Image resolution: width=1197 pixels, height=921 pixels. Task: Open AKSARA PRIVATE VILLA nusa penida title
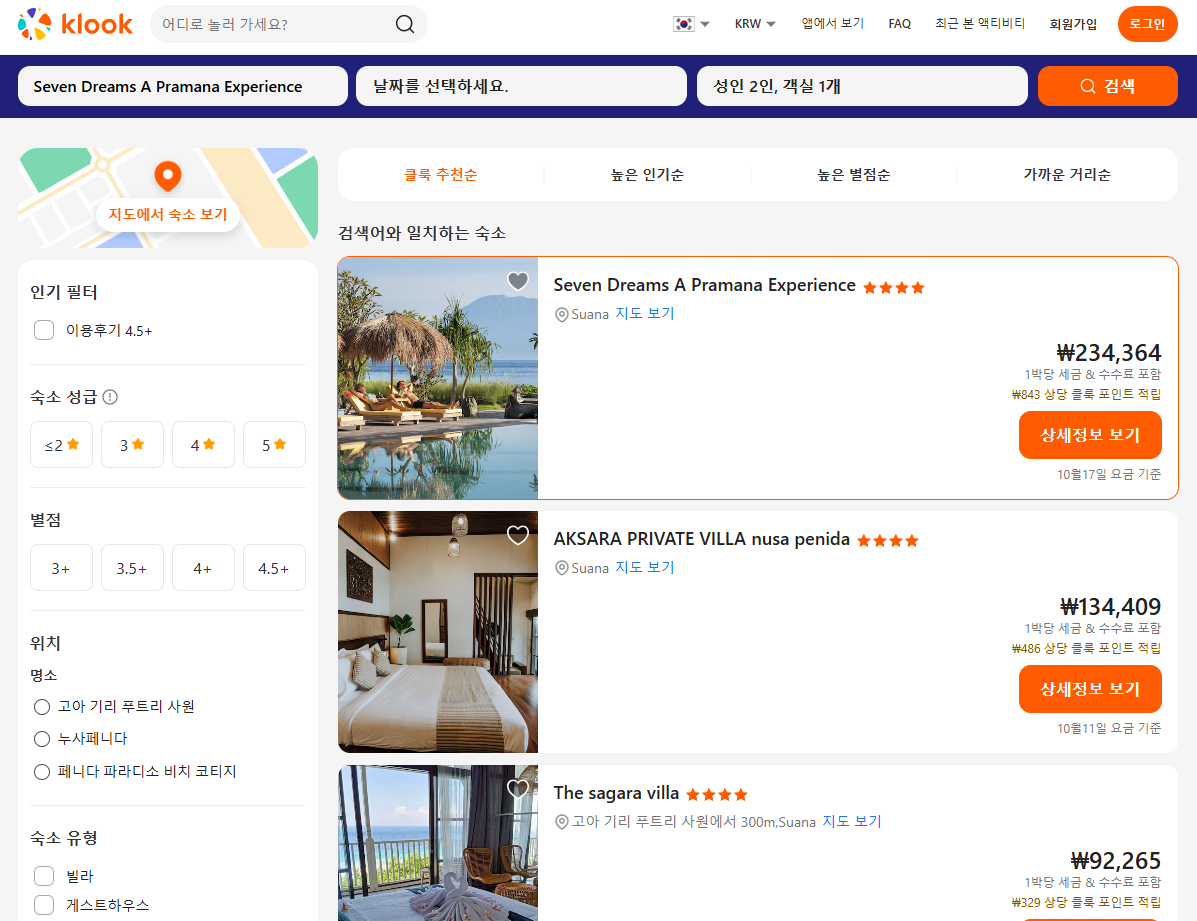(701, 539)
